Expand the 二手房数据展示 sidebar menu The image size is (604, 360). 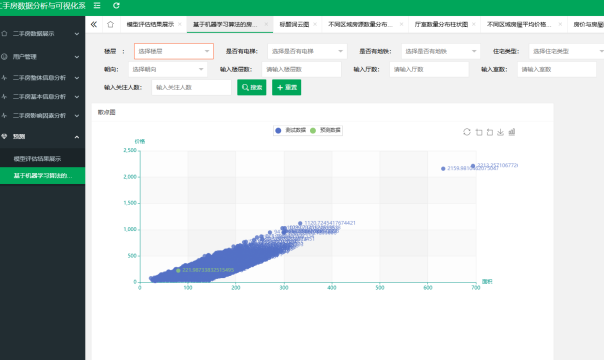pyautogui.click(x=42, y=33)
